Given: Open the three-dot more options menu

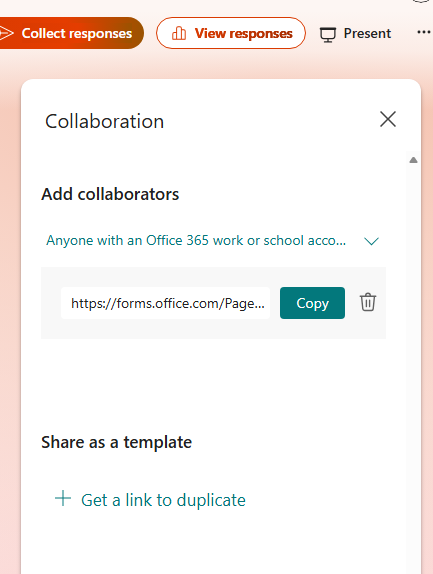Looking at the screenshot, I should click(423, 32).
